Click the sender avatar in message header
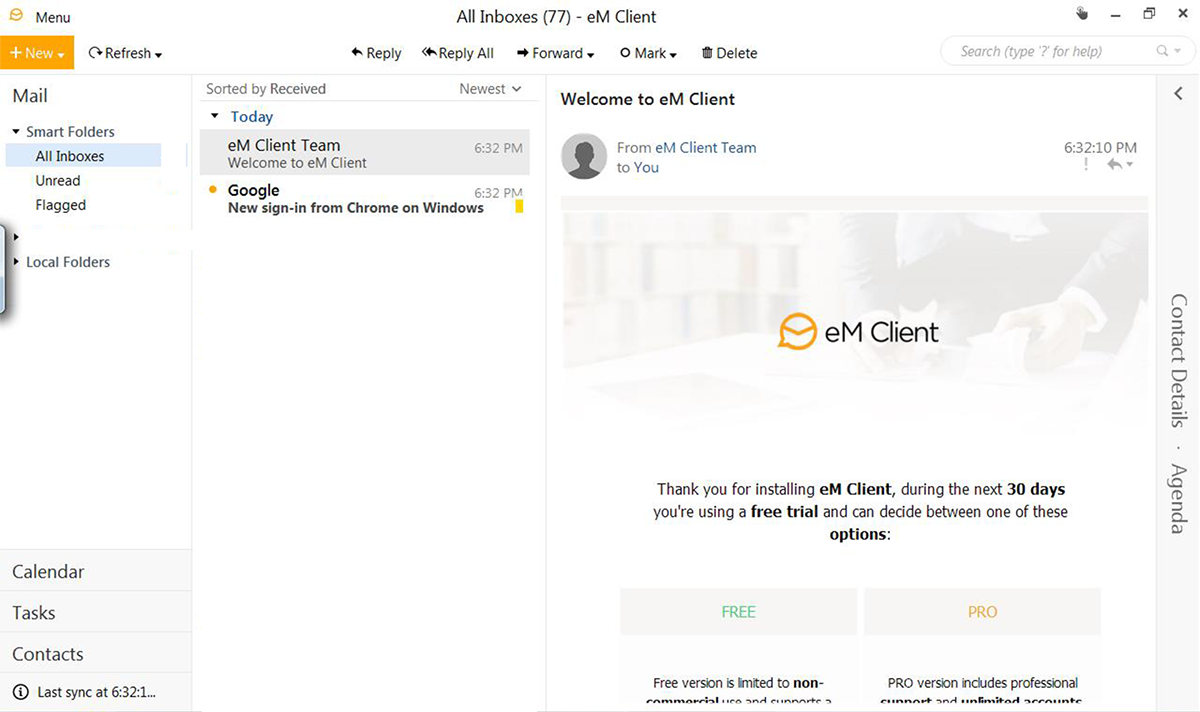 coord(584,157)
